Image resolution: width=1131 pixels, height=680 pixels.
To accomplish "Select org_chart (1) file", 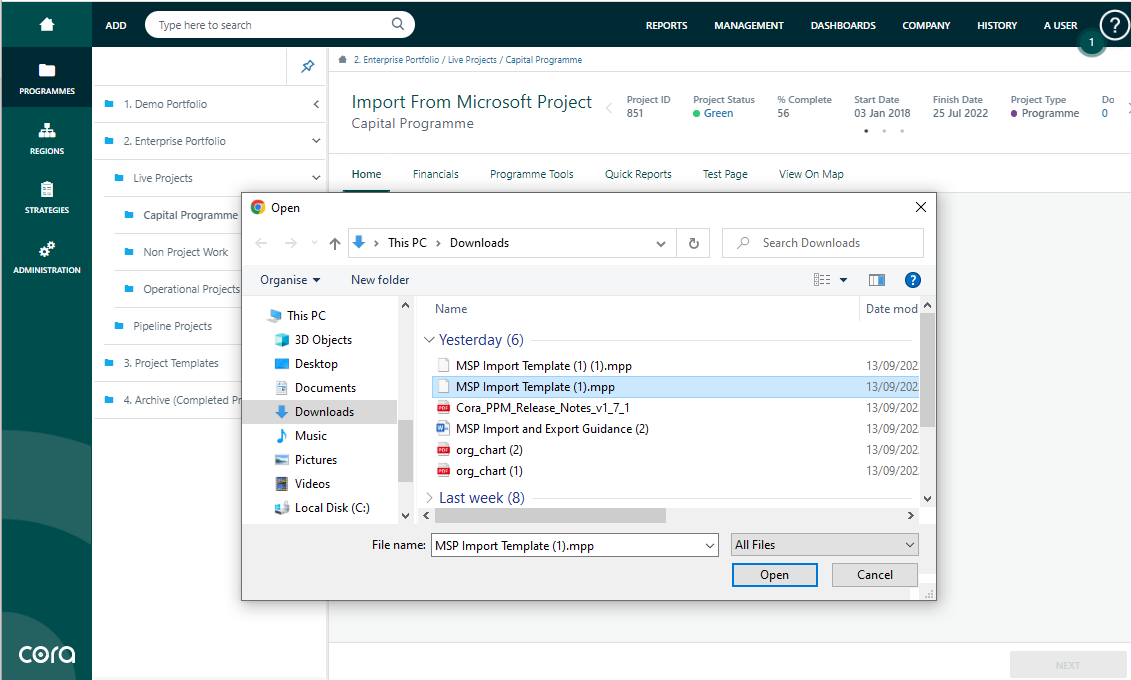I will tap(489, 471).
